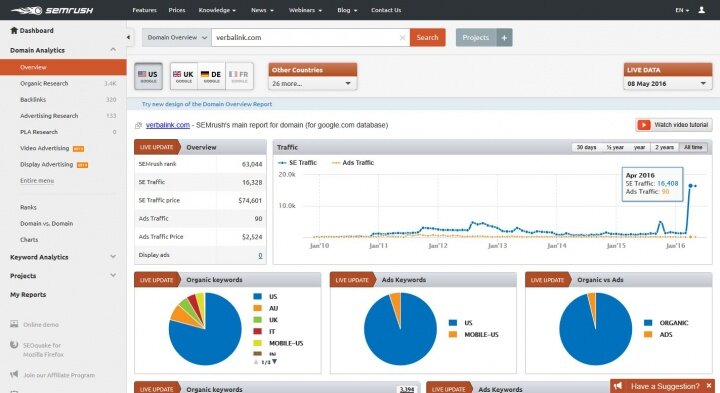This screenshot has height=393, width=720.
Task: Open the Domain Overview report type dropdown
Action: click(x=177, y=38)
